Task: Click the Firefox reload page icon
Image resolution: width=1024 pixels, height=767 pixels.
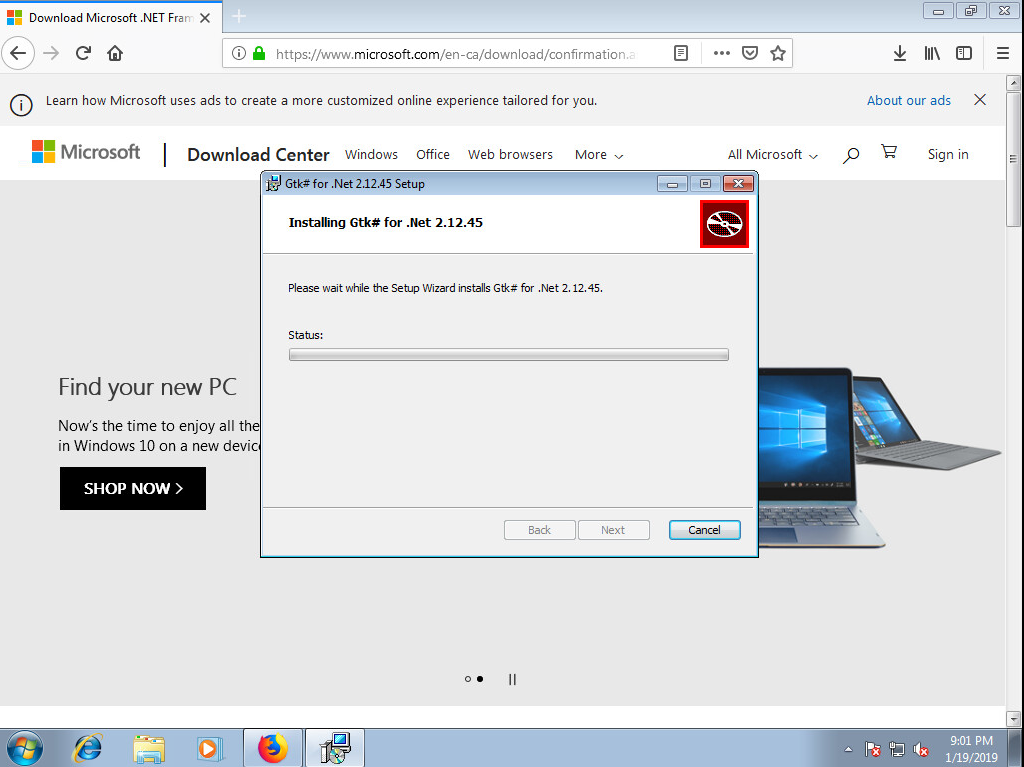Action: pos(84,53)
